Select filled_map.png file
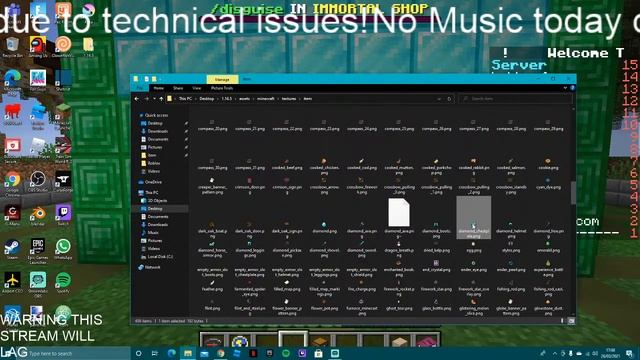Viewport: 640px width, 360px height. [287, 286]
